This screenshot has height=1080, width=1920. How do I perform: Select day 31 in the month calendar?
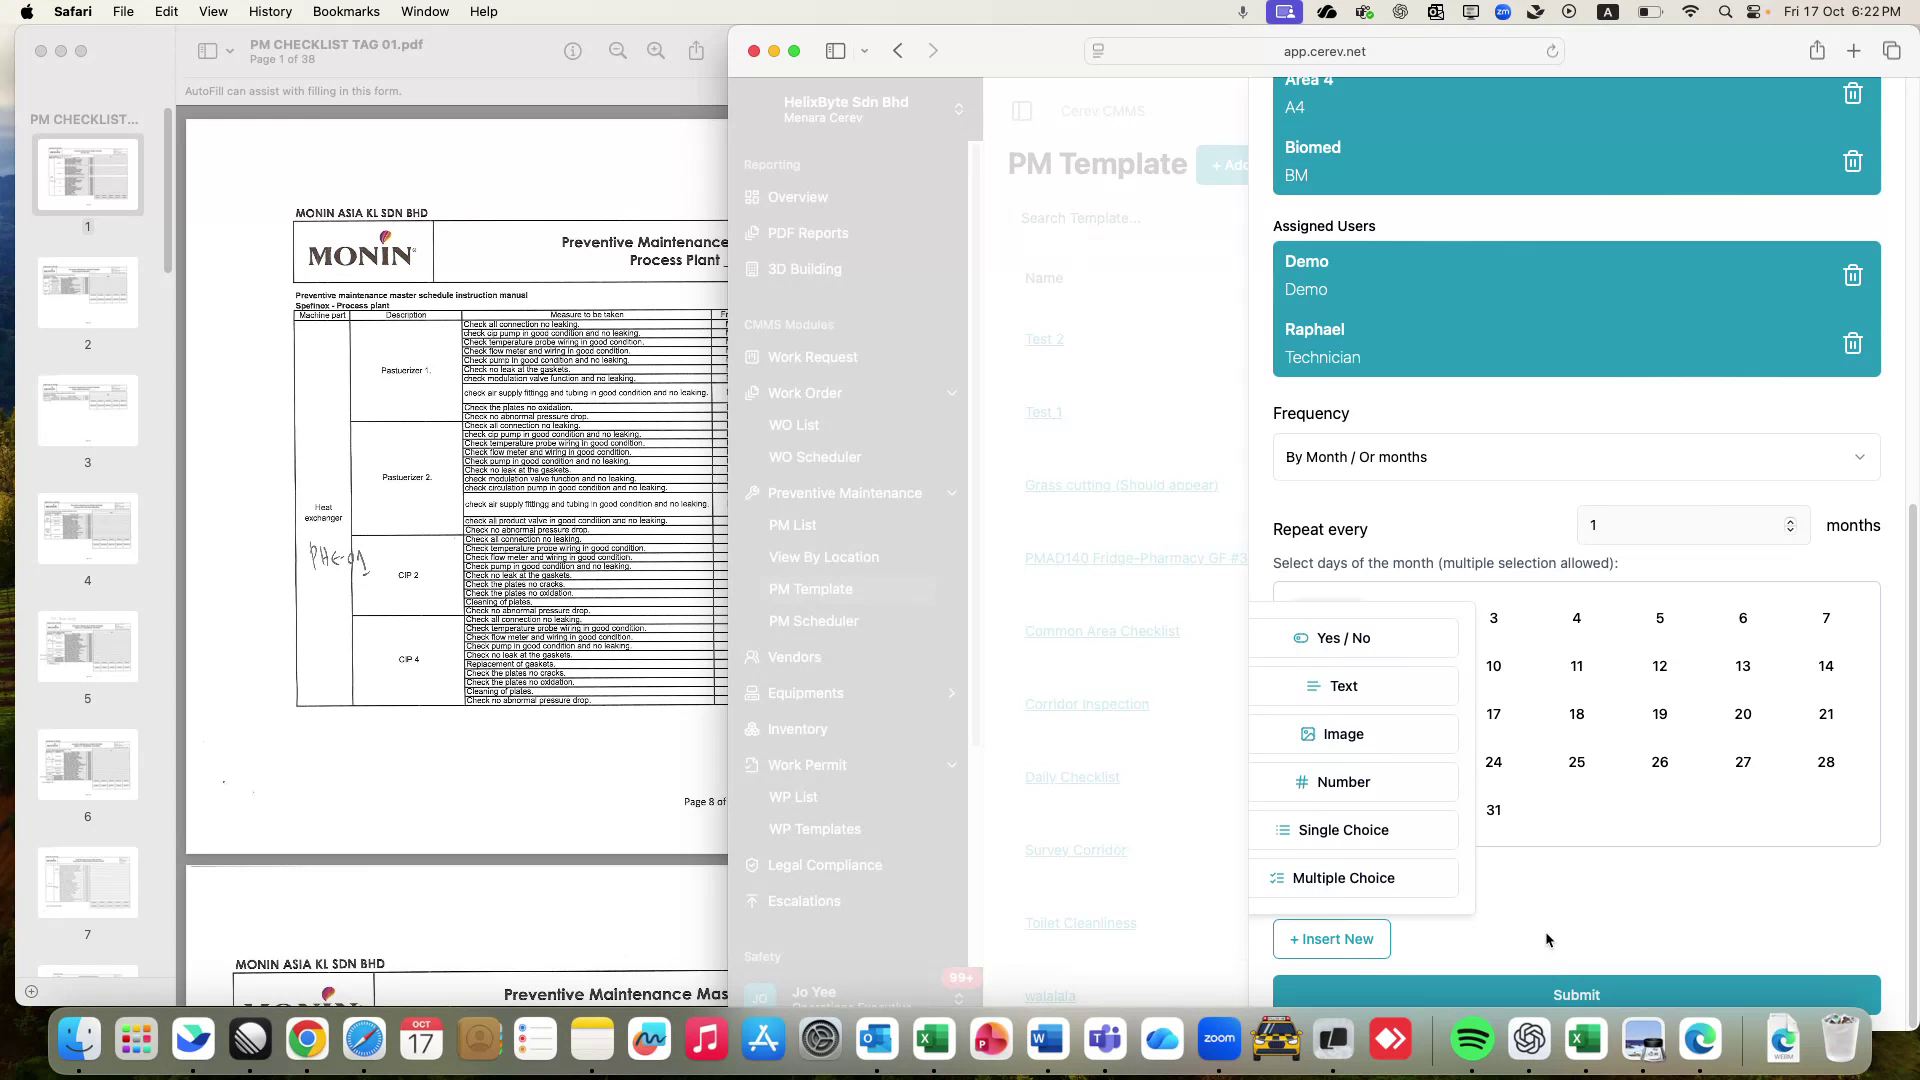1493,810
